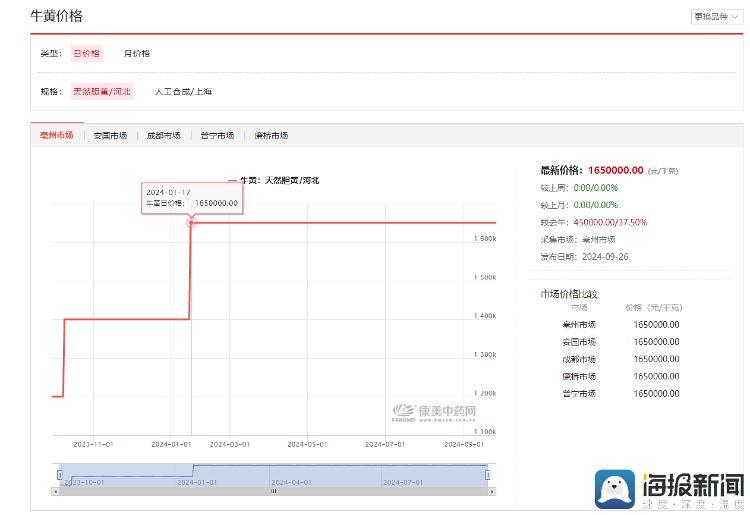Open the dropdown in the top-right corner

point(715,17)
